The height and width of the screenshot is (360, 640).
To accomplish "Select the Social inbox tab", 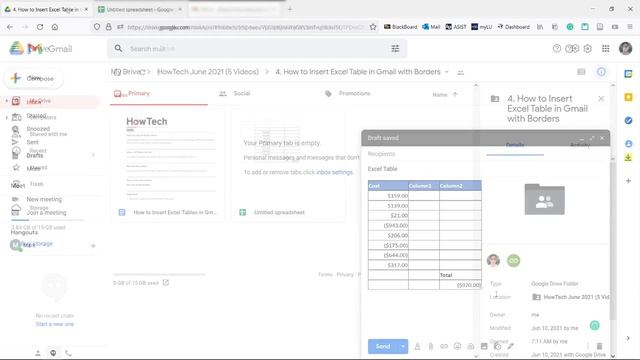I will click(x=235, y=93).
